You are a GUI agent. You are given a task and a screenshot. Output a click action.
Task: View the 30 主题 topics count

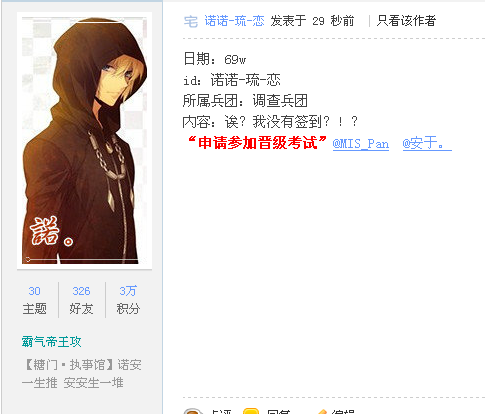point(34,300)
